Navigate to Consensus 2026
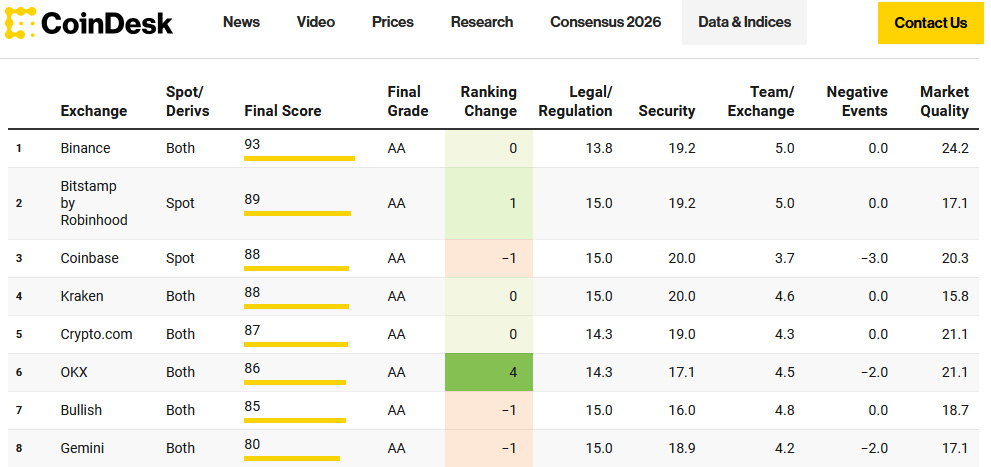Viewport: 991px width, 467px height. click(605, 22)
